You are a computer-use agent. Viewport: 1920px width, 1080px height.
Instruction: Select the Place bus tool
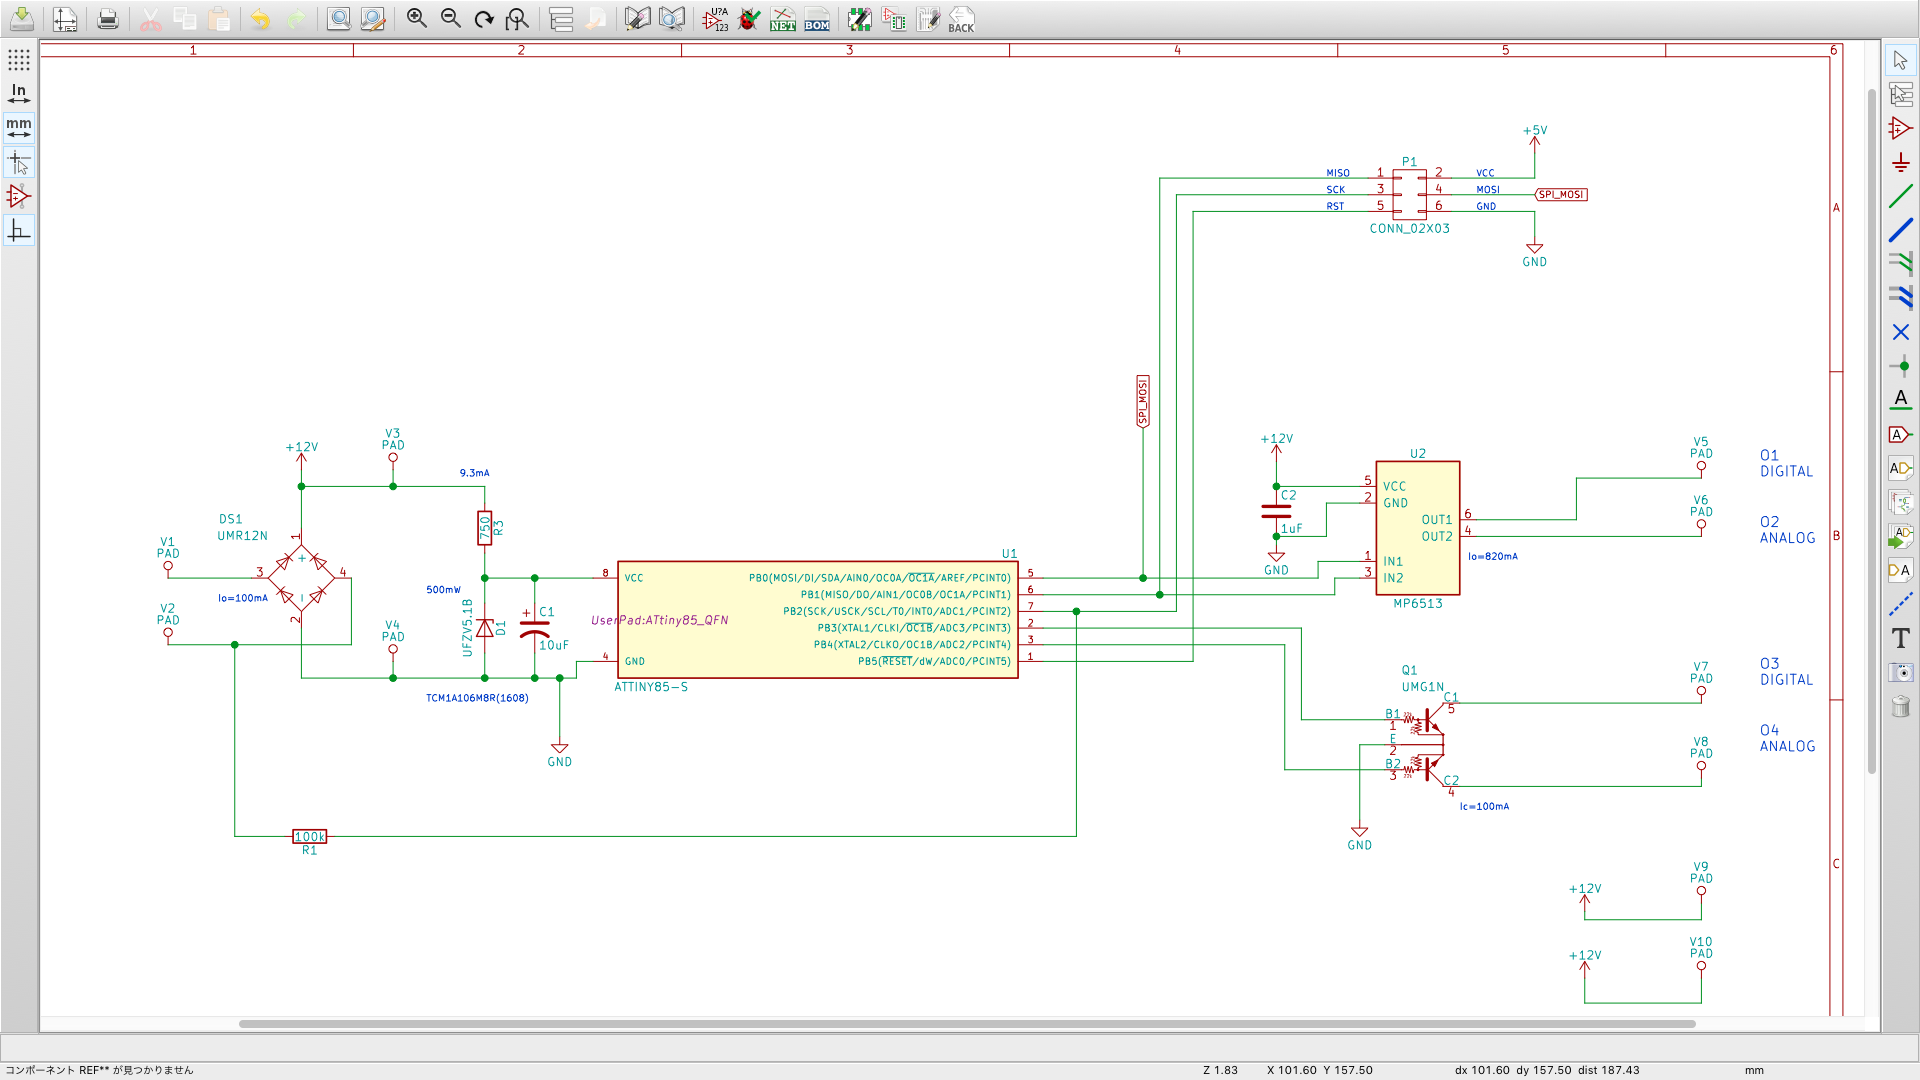1900,230
